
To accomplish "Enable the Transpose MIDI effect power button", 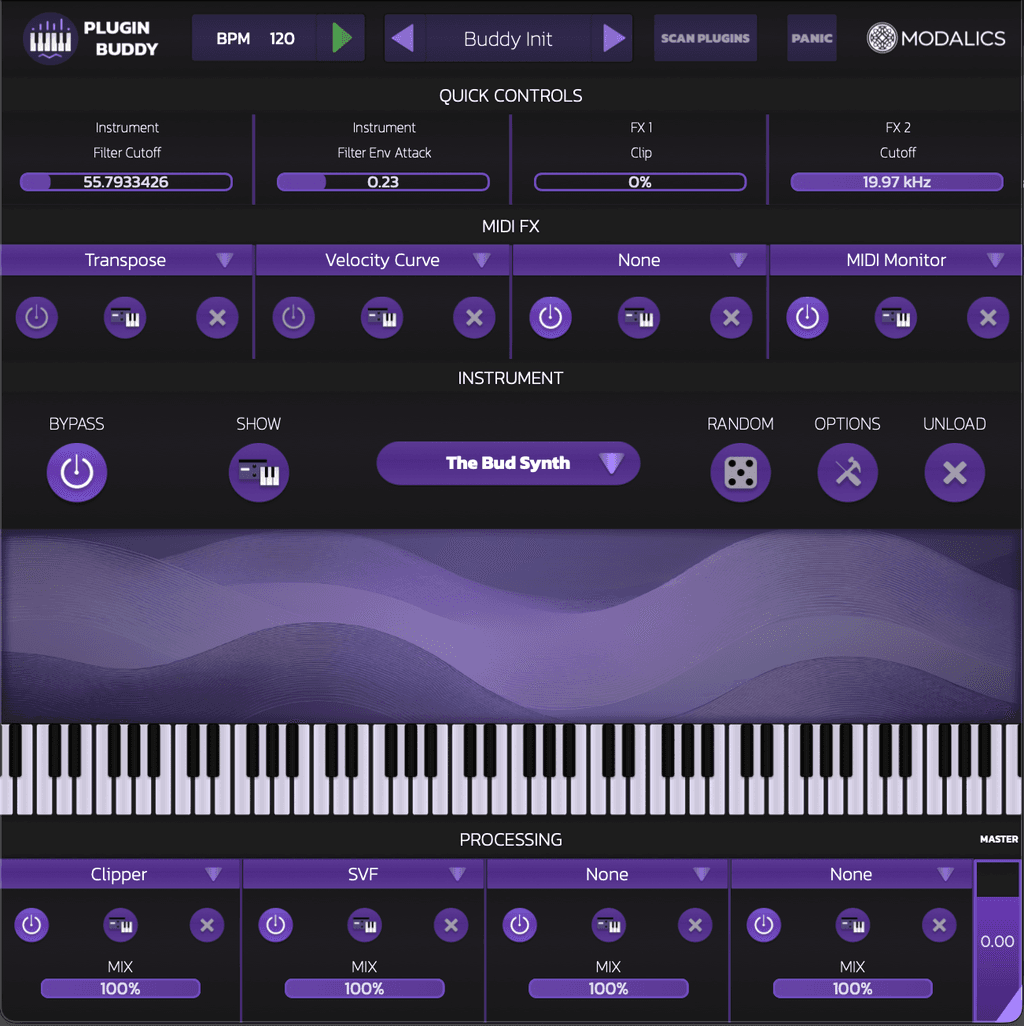I will click(37, 317).
